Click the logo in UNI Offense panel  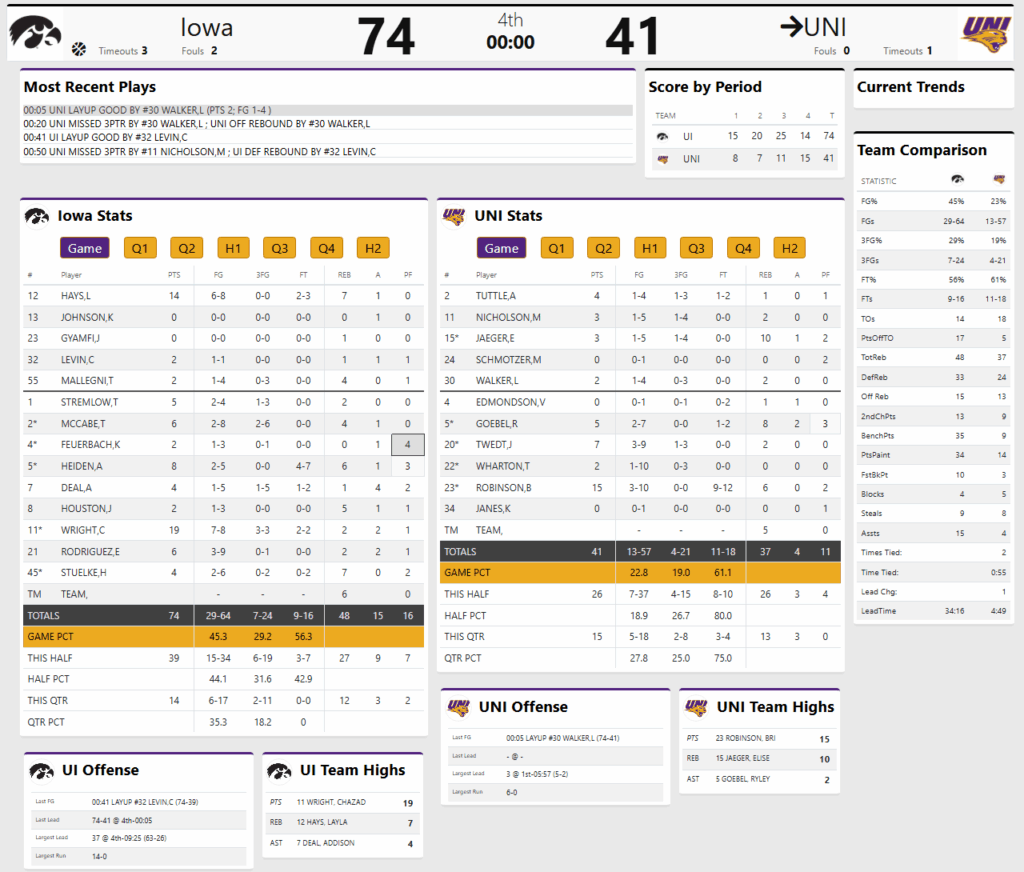coord(458,707)
